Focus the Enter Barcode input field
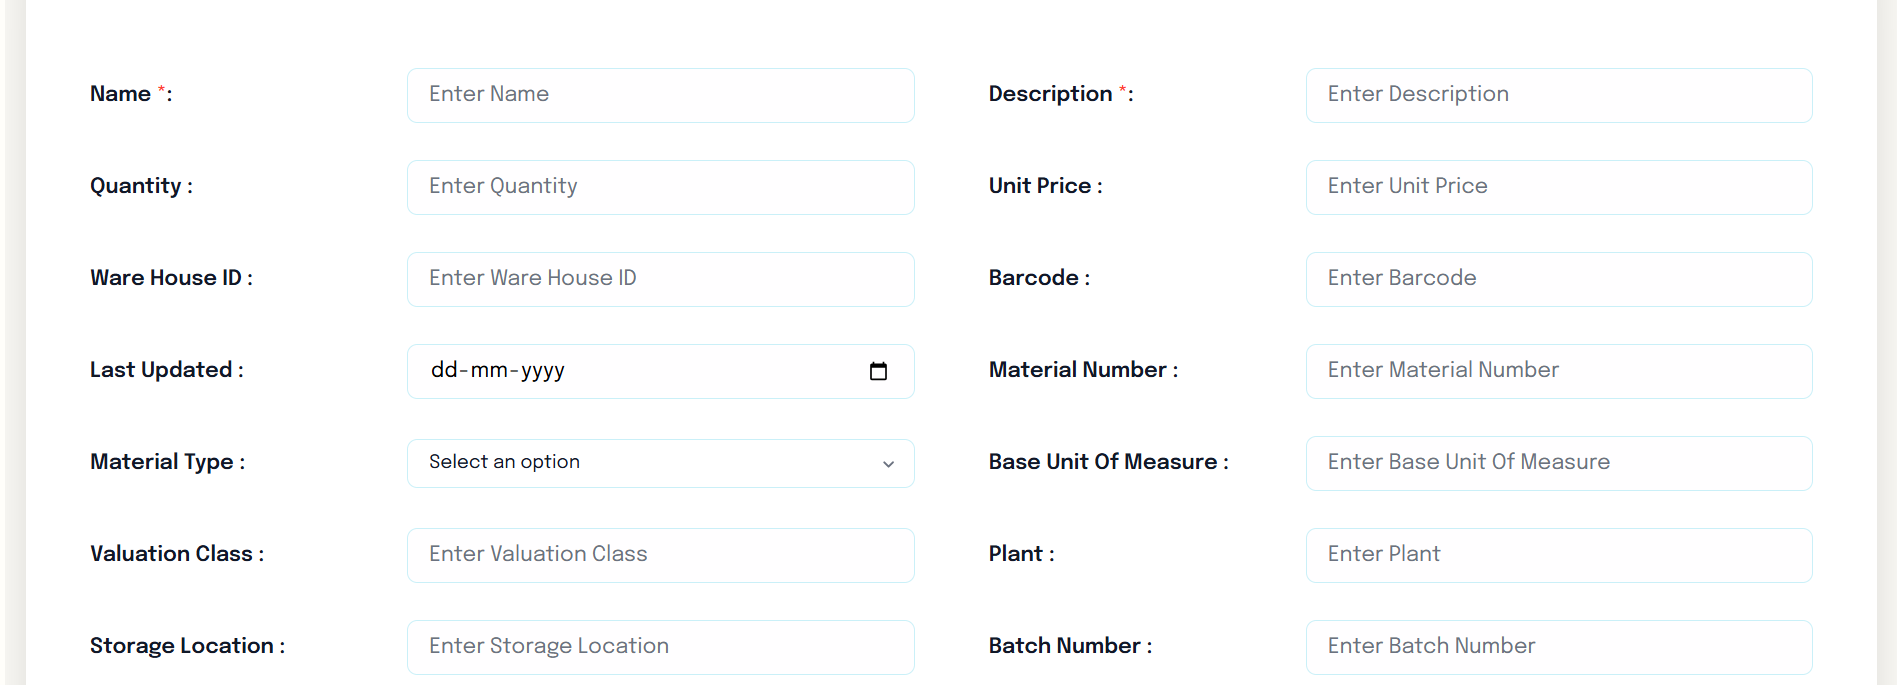The image size is (1897, 685). tap(1559, 279)
